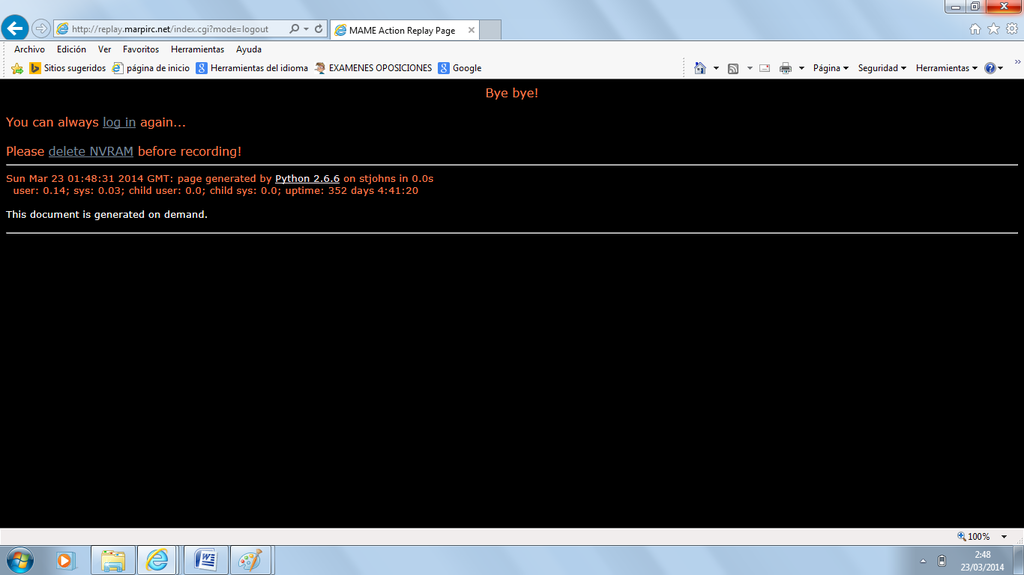
Task: Click the command bar Home icon
Action: coord(699,68)
